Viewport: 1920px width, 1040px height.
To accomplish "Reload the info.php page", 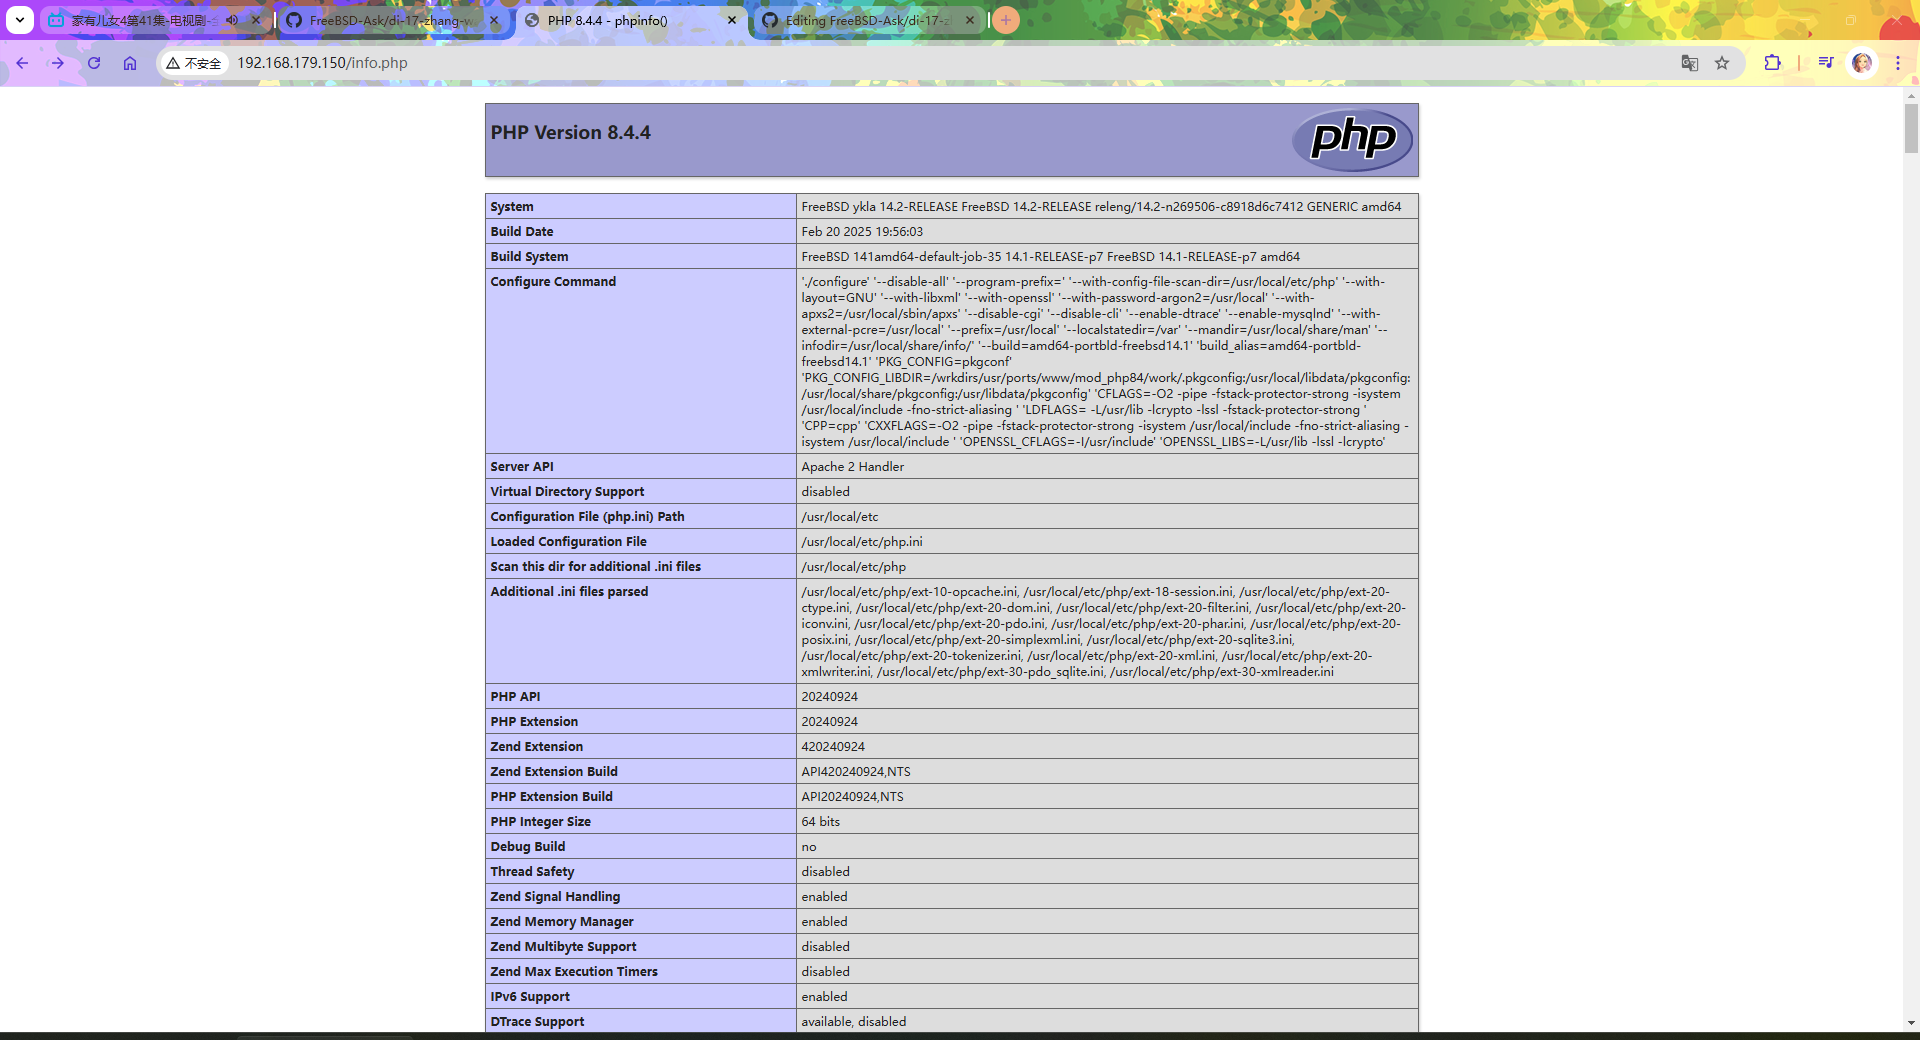I will (x=94, y=63).
